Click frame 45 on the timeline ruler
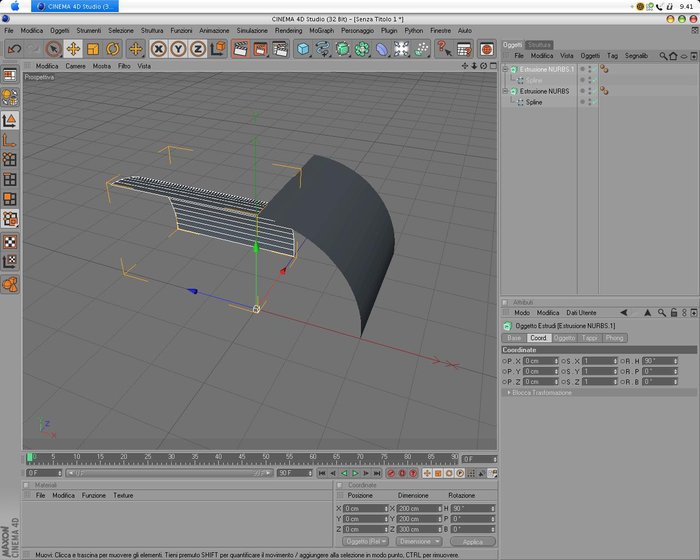The height and width of the screenshot is (560, 700). 242,457
